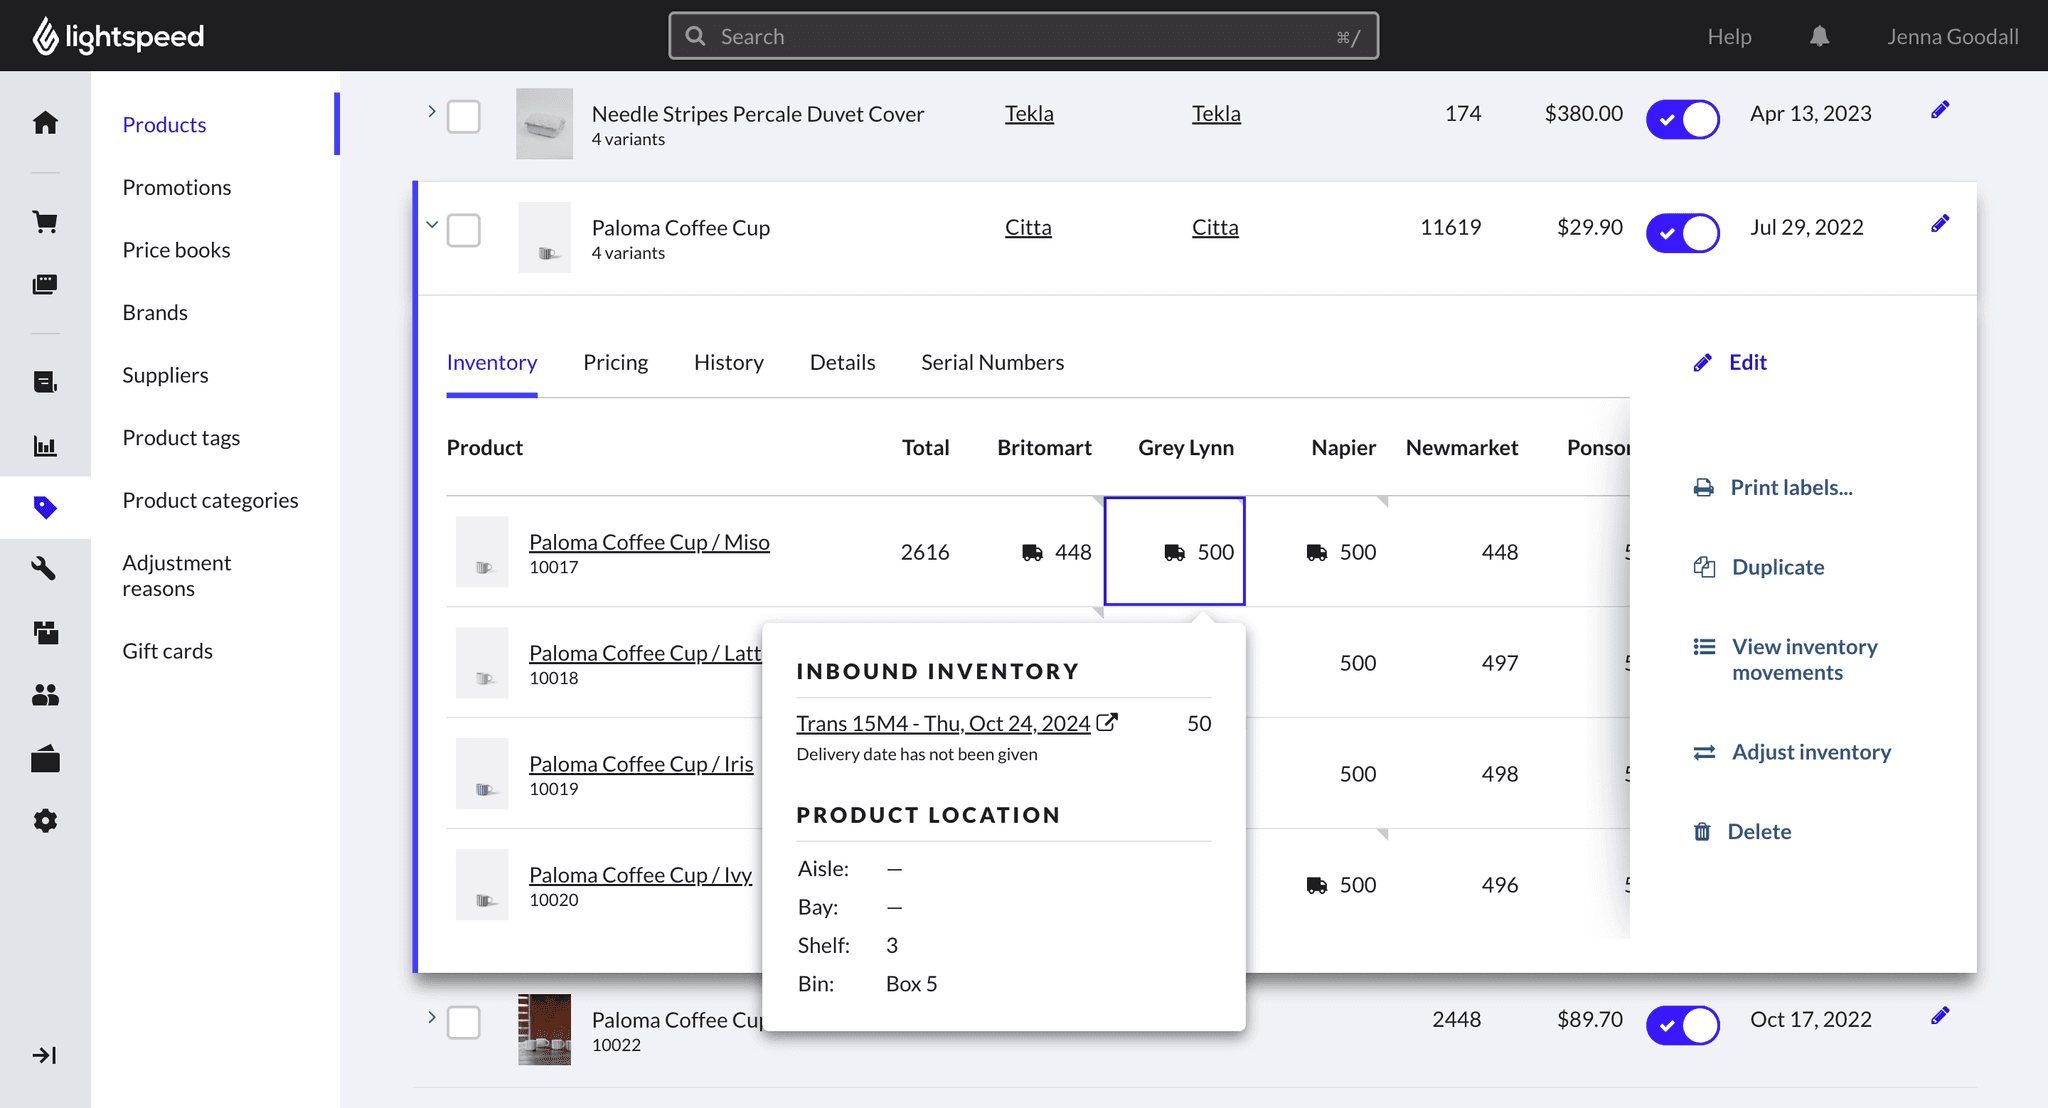
Task: Open the reporting bar chart icon
Action: [45, 446]
